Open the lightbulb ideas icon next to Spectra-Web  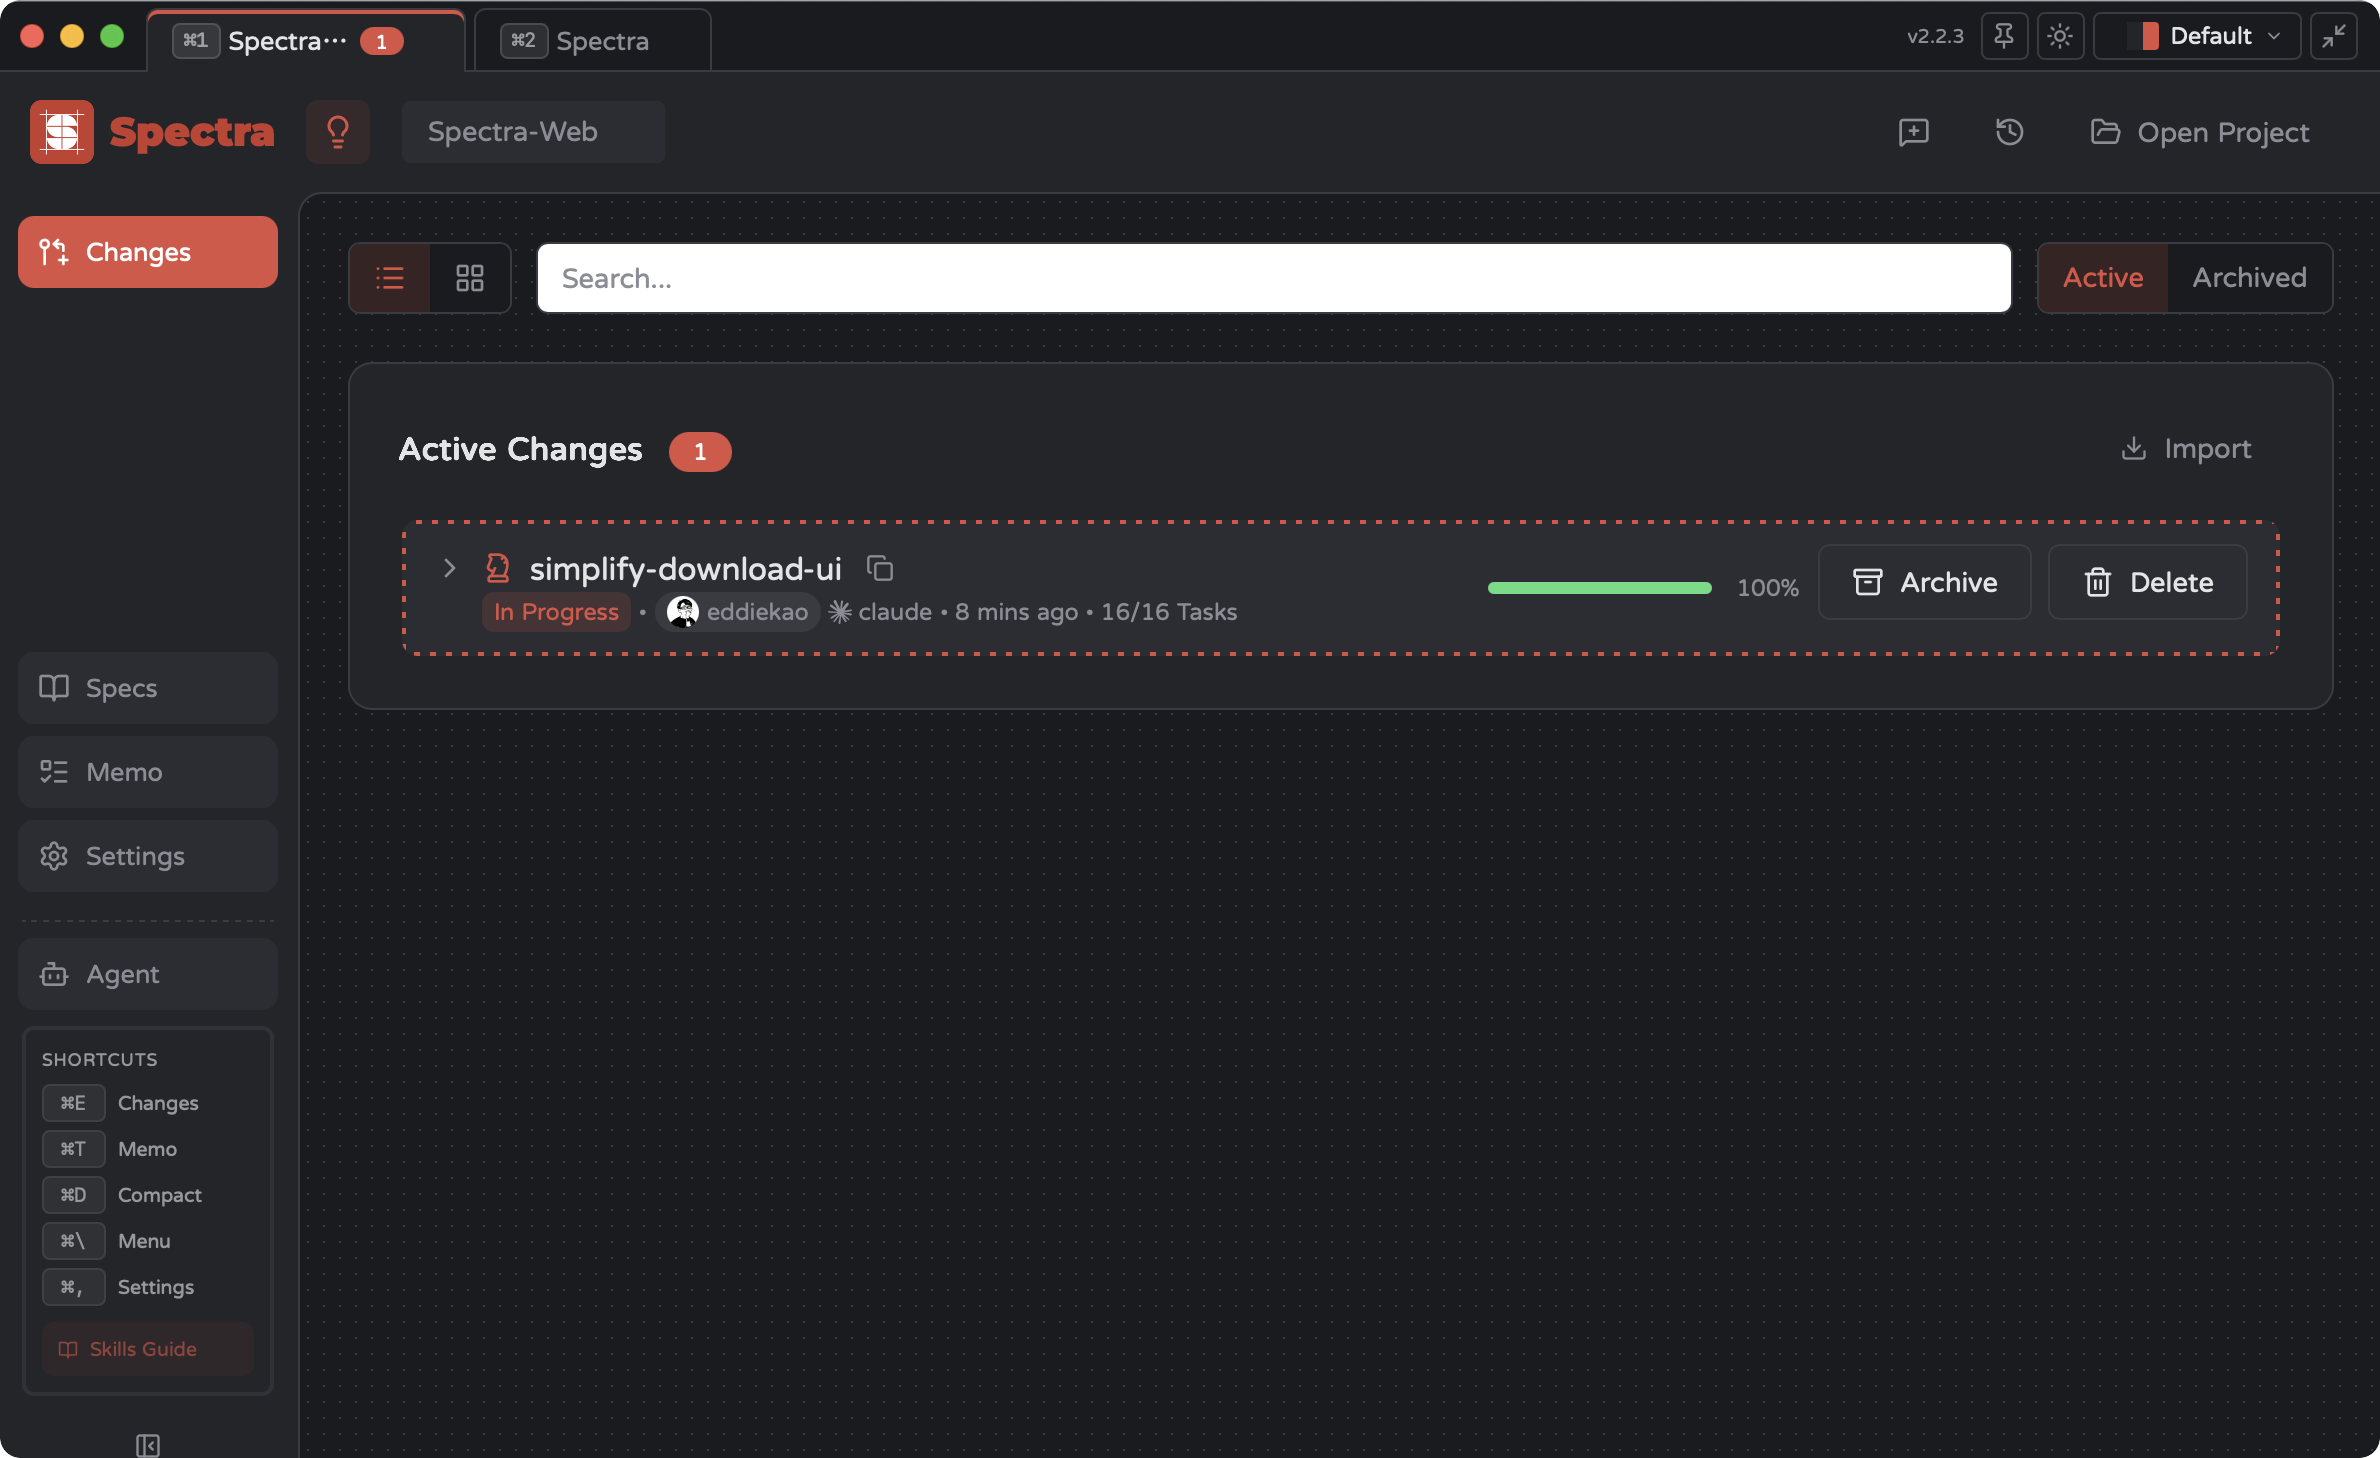tap(337, 131)
